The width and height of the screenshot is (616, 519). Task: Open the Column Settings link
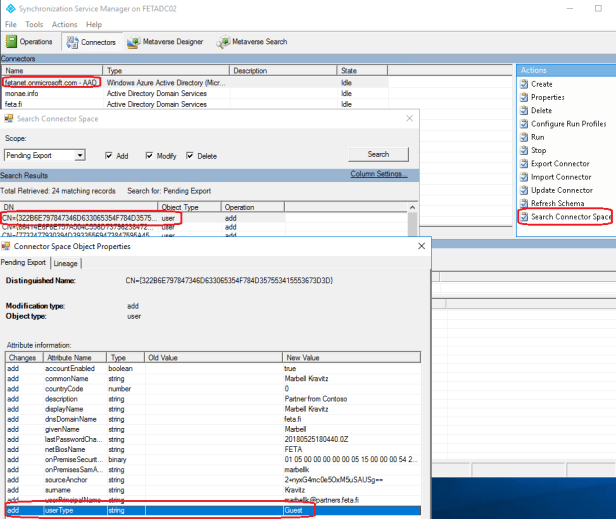click(x=379, y=174)
